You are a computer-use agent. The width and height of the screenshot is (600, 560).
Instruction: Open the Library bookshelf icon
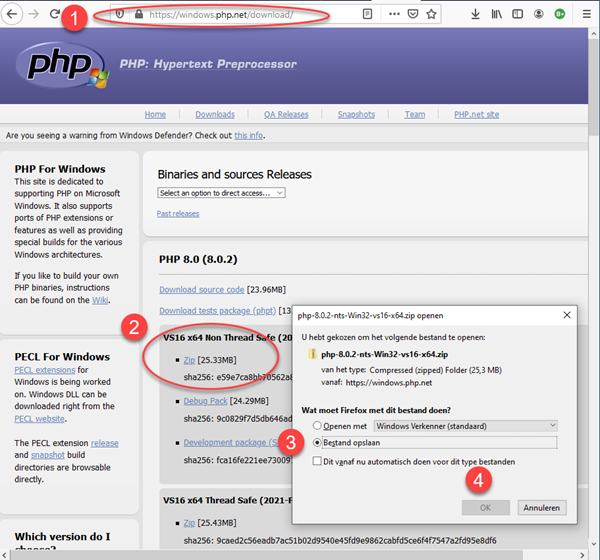pyautogui.click(x=496, y=15)
